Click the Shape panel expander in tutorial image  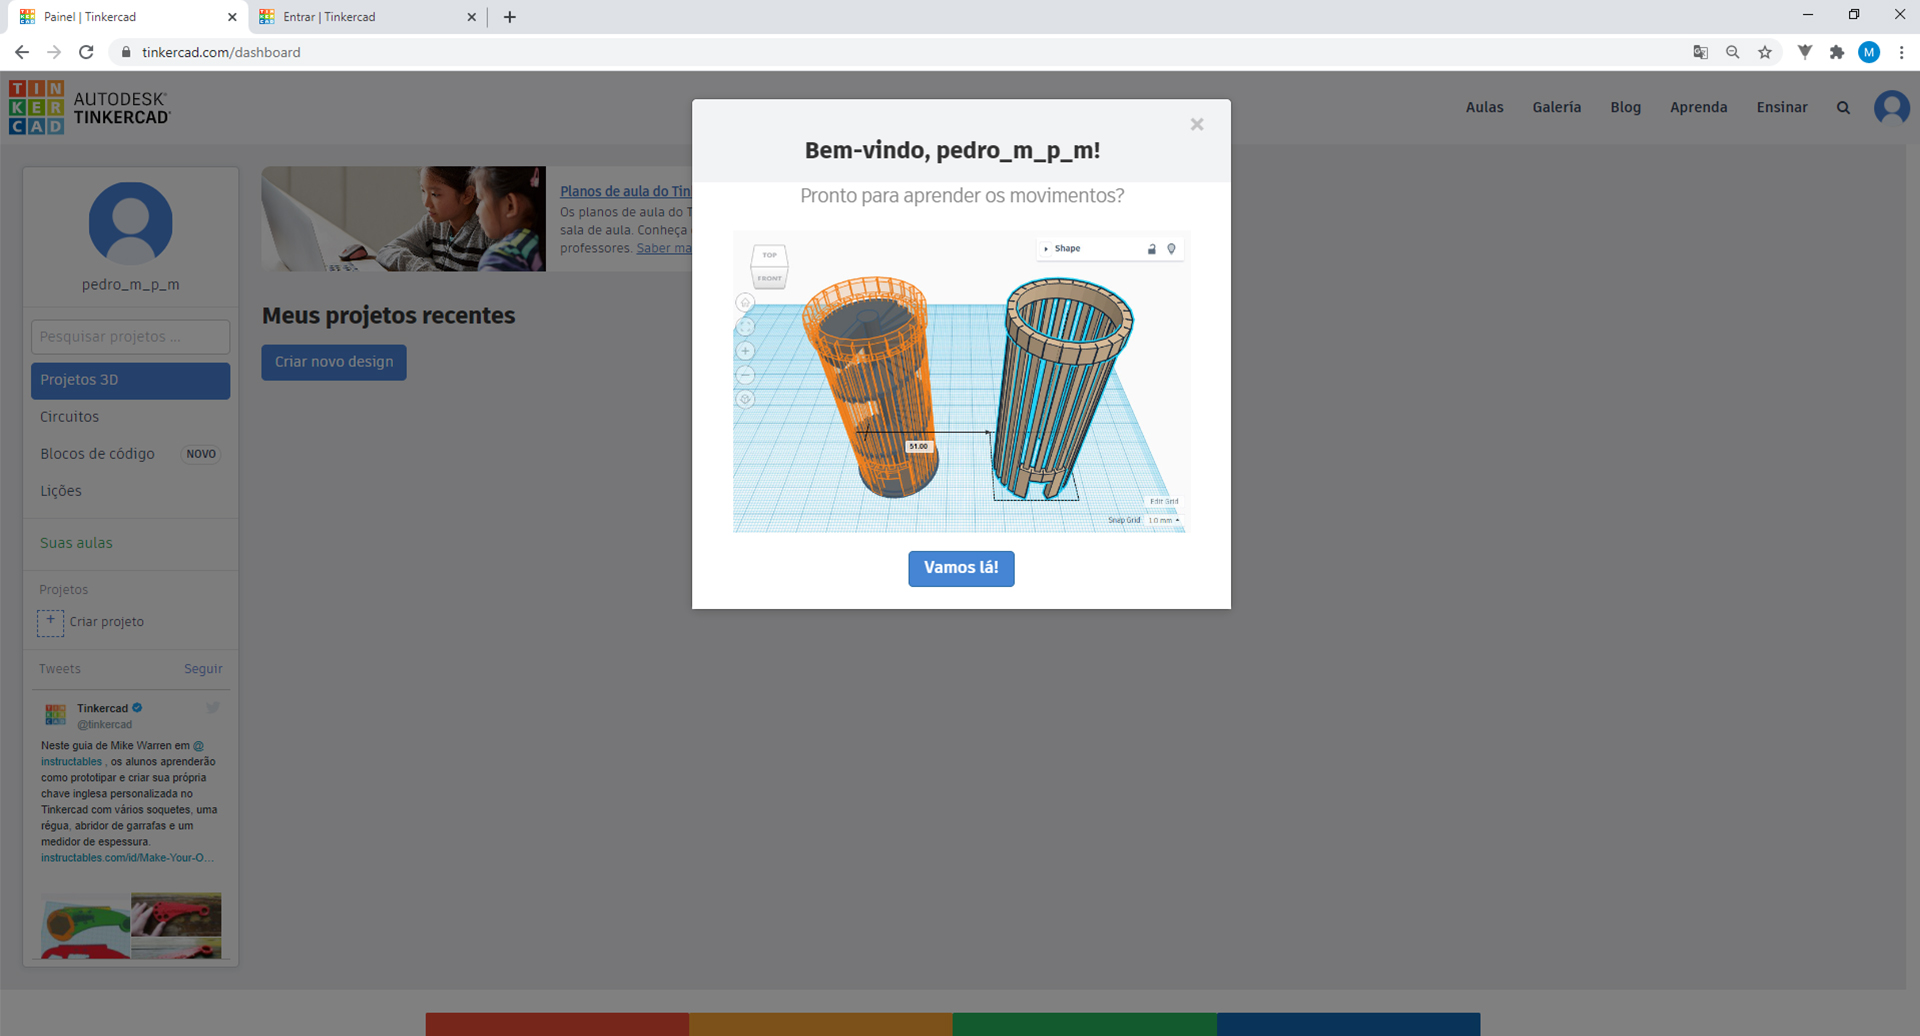[x=1046, y=249]
